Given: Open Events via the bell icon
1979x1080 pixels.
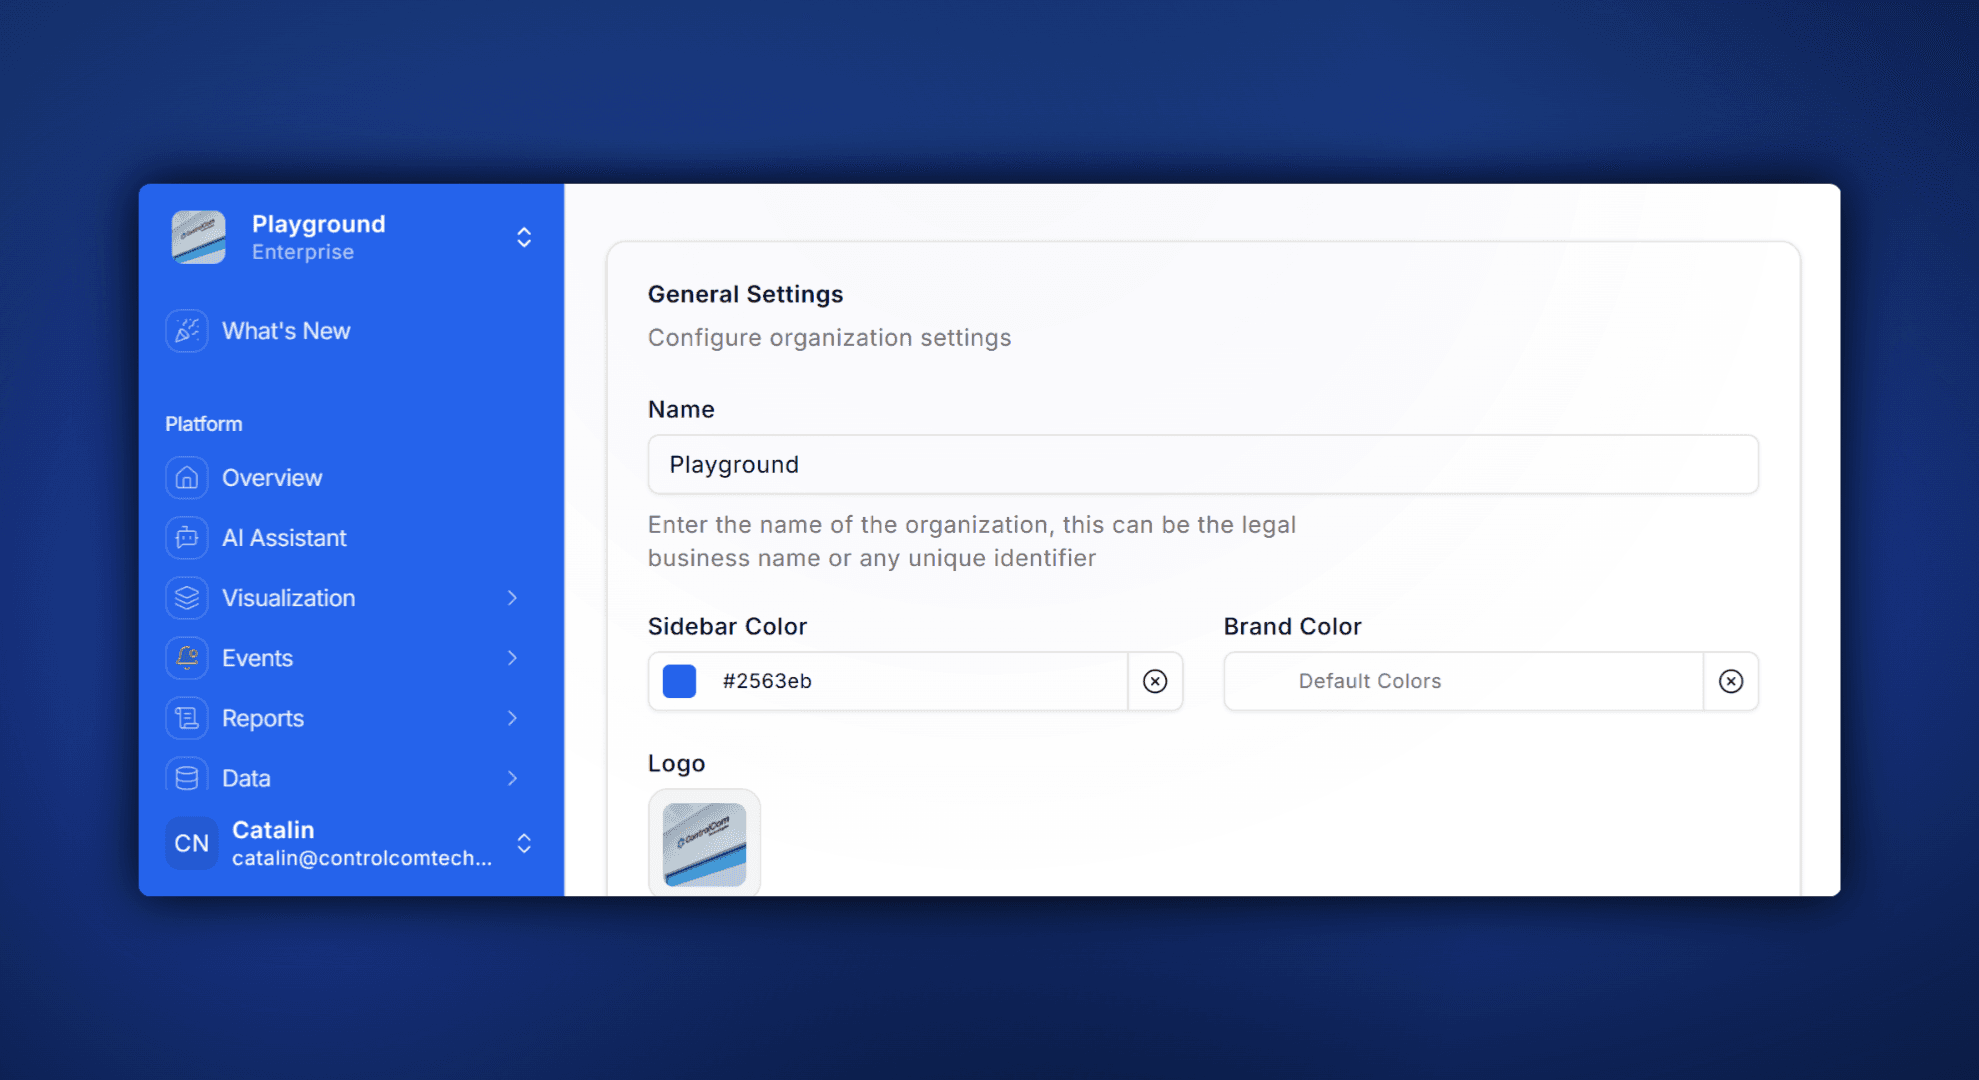Looking at the screenshot, I should point(186,657).
